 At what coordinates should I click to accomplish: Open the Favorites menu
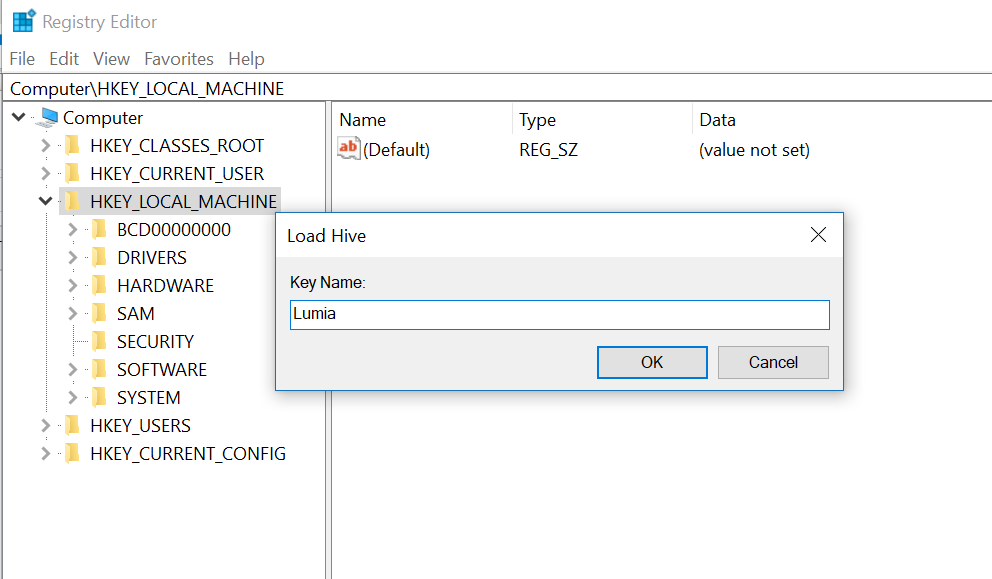[x=178, y=59]
